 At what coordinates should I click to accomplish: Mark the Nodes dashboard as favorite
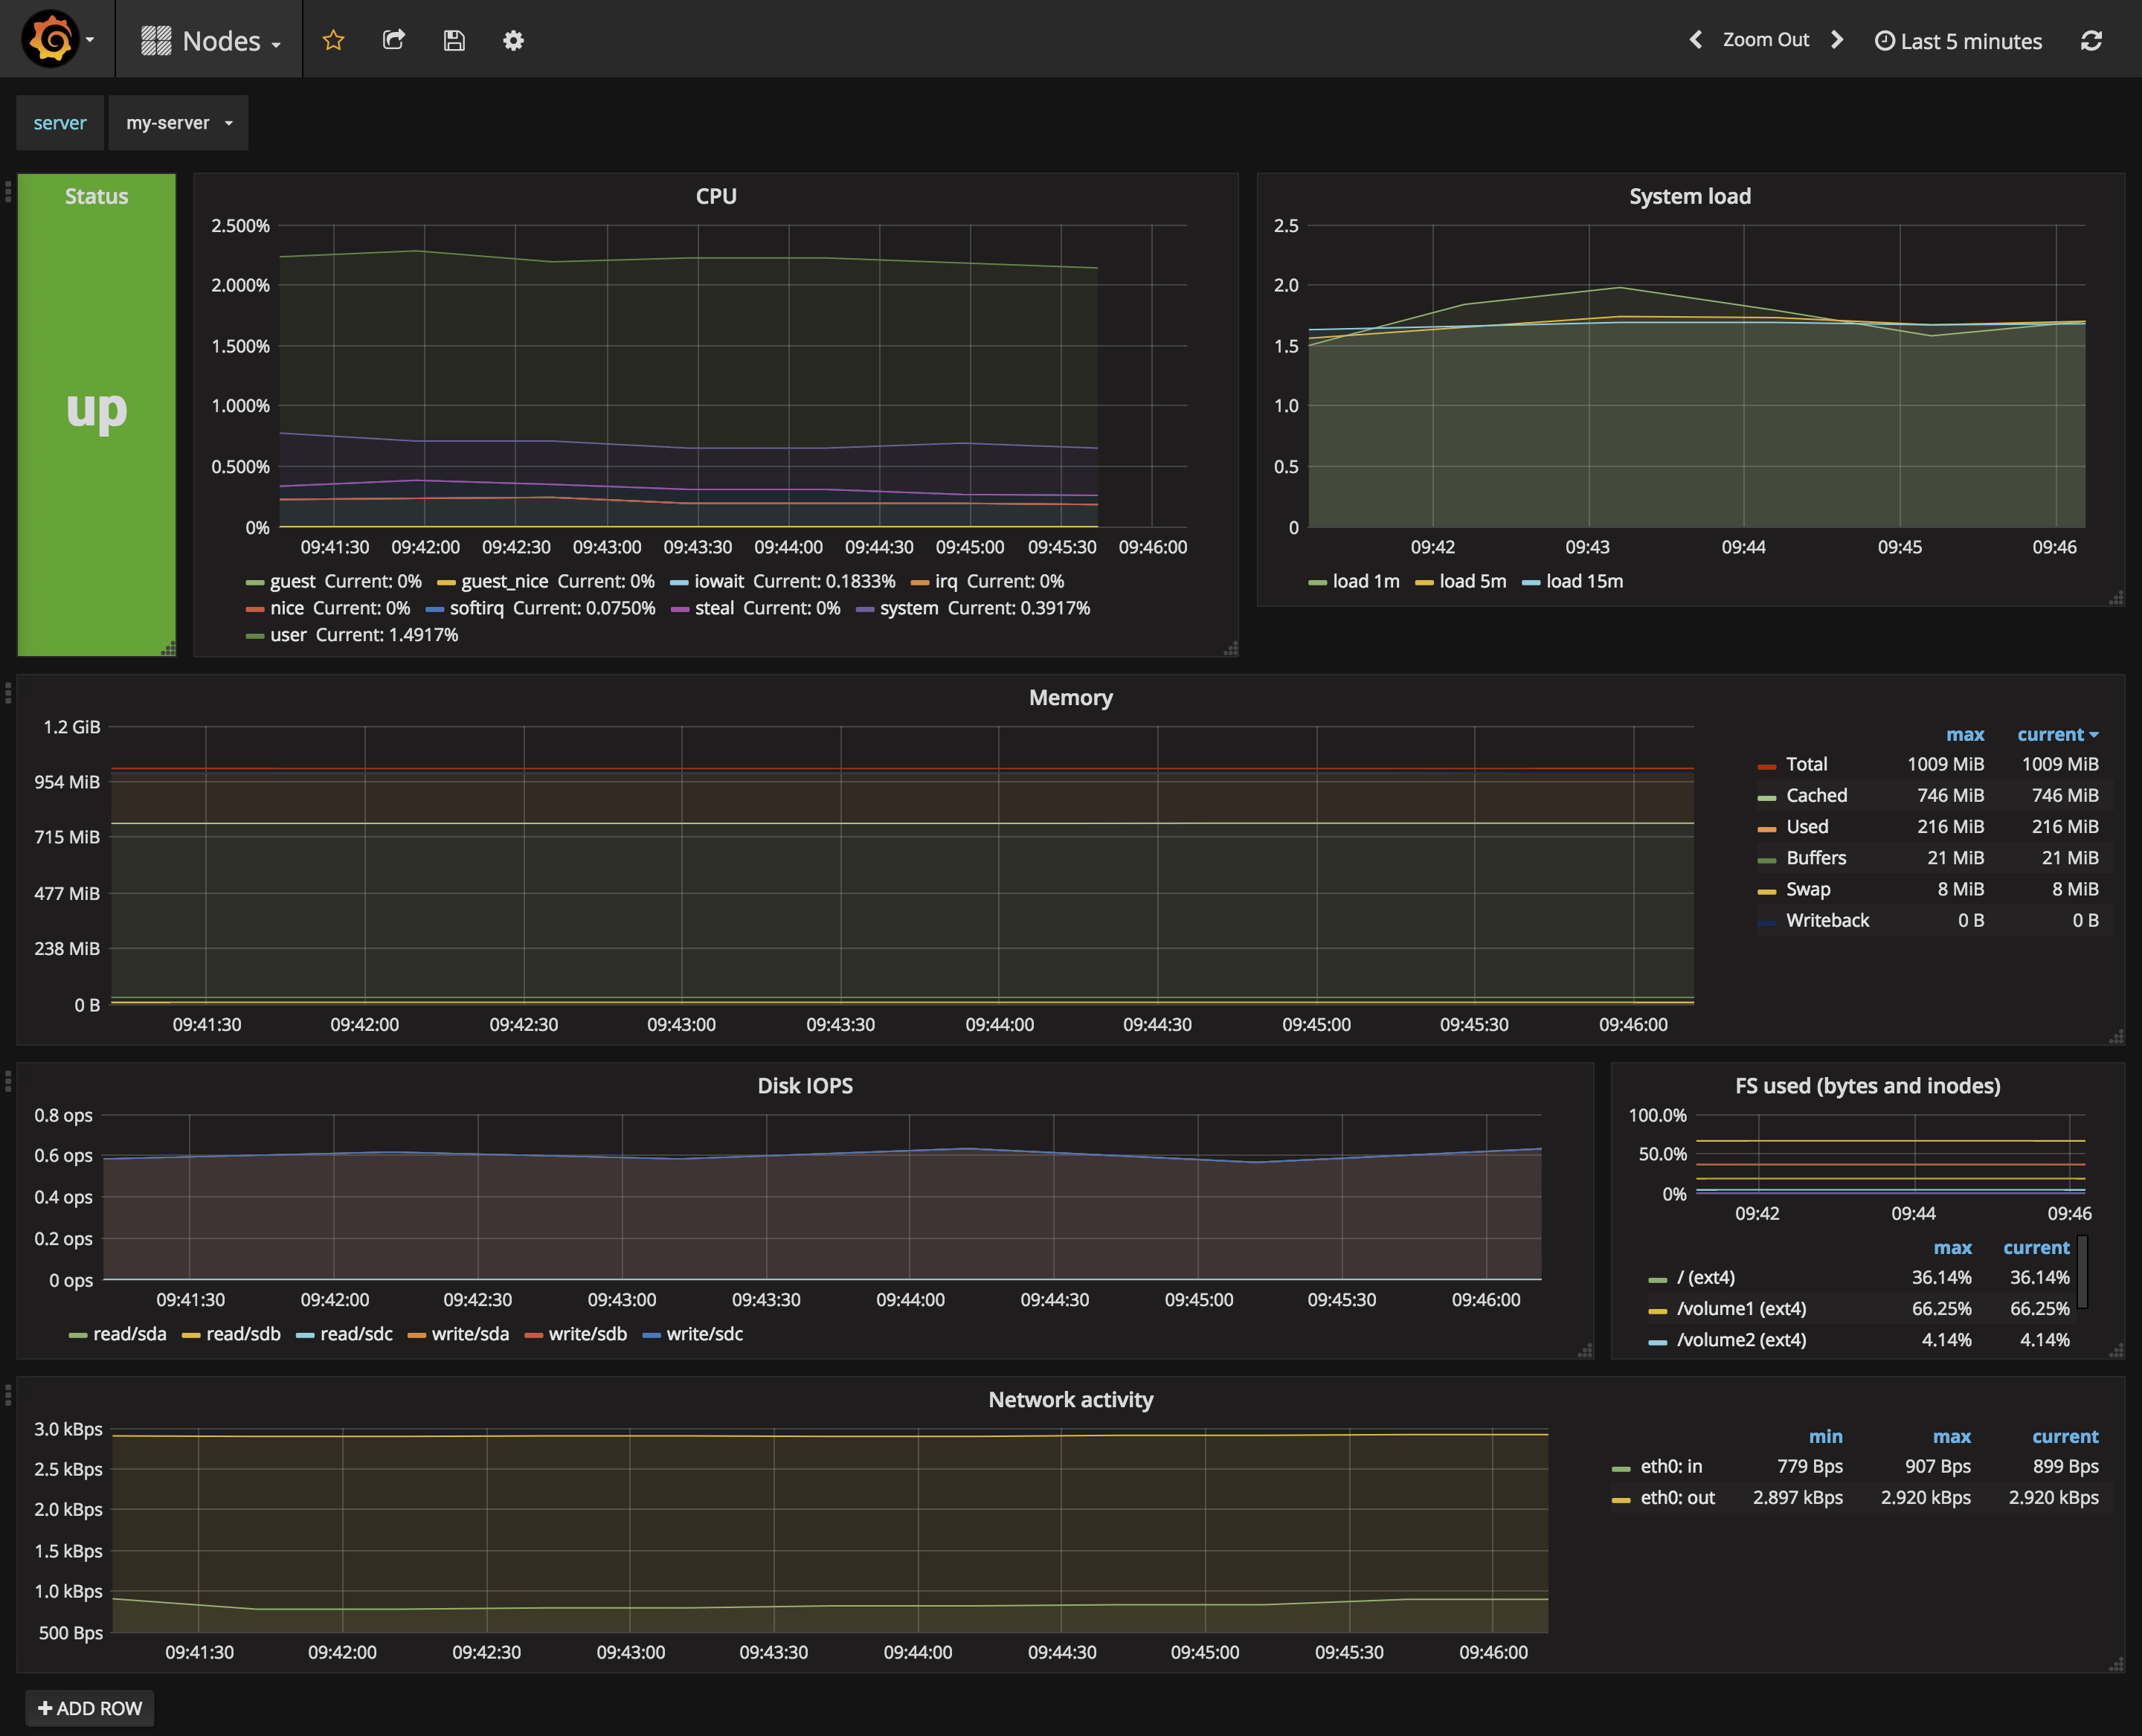pos(333,40)
